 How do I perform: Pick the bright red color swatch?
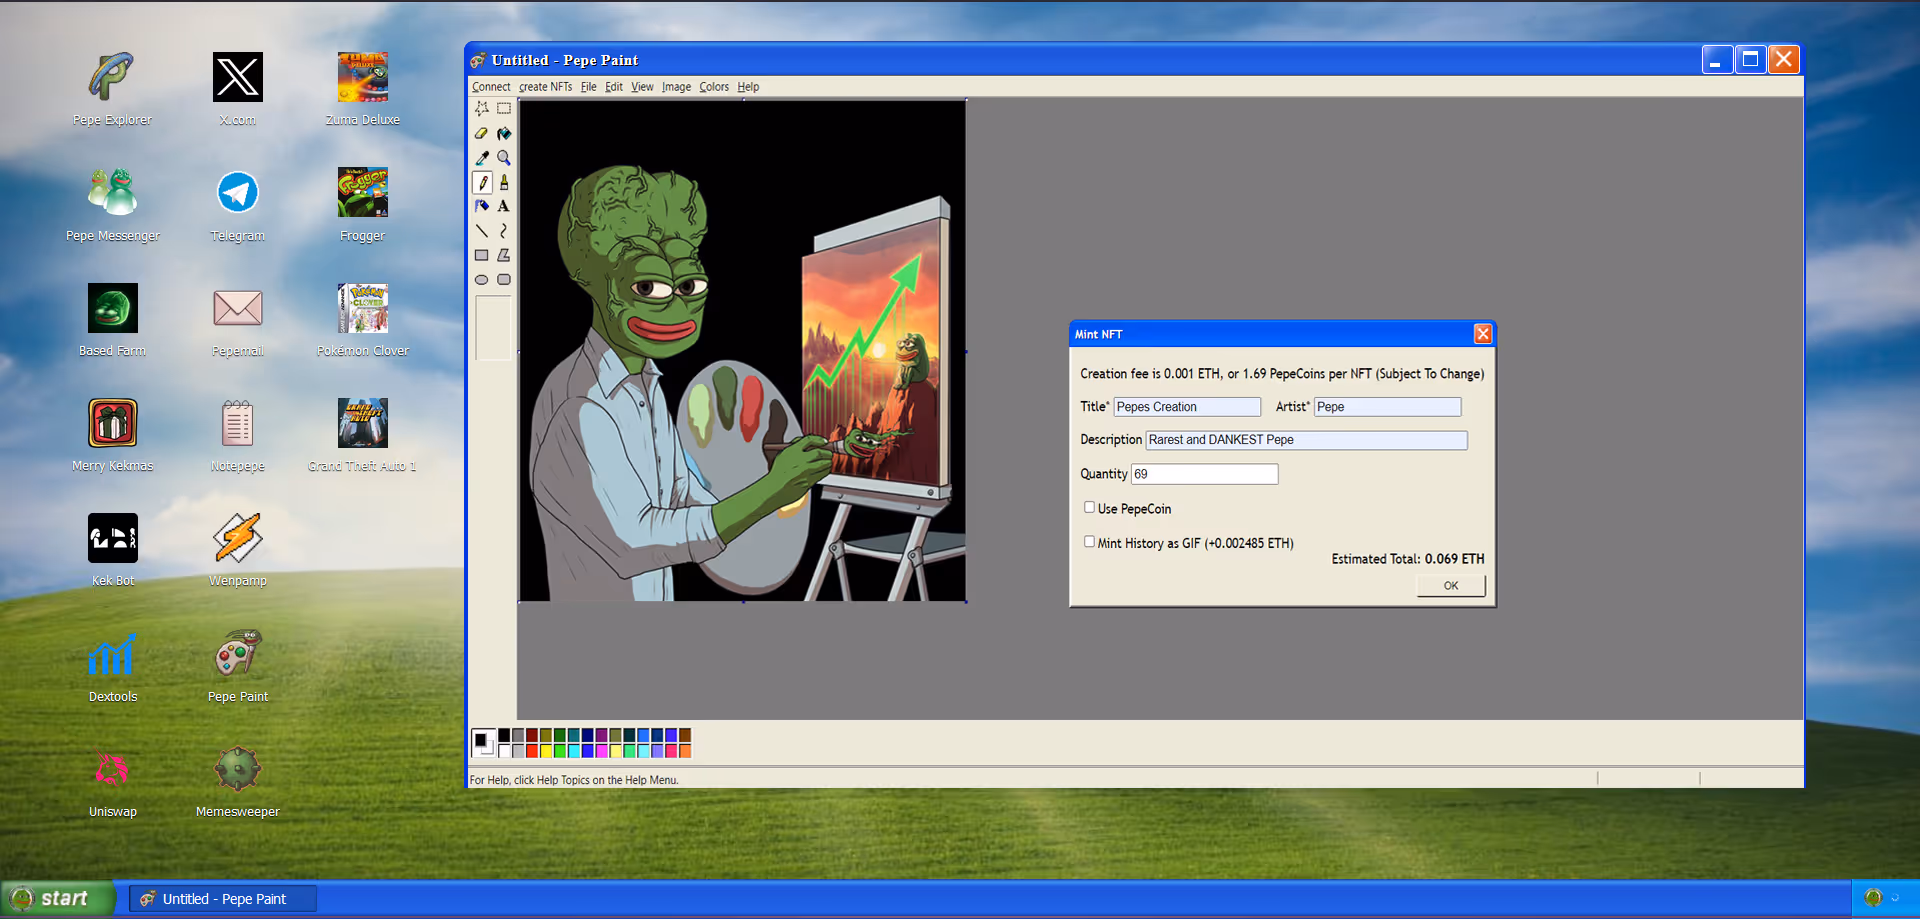532,751
